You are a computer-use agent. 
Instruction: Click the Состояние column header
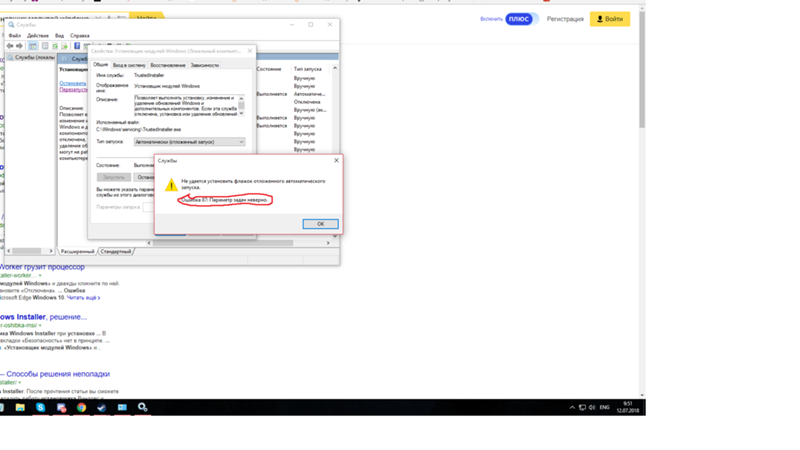(269, 69)
